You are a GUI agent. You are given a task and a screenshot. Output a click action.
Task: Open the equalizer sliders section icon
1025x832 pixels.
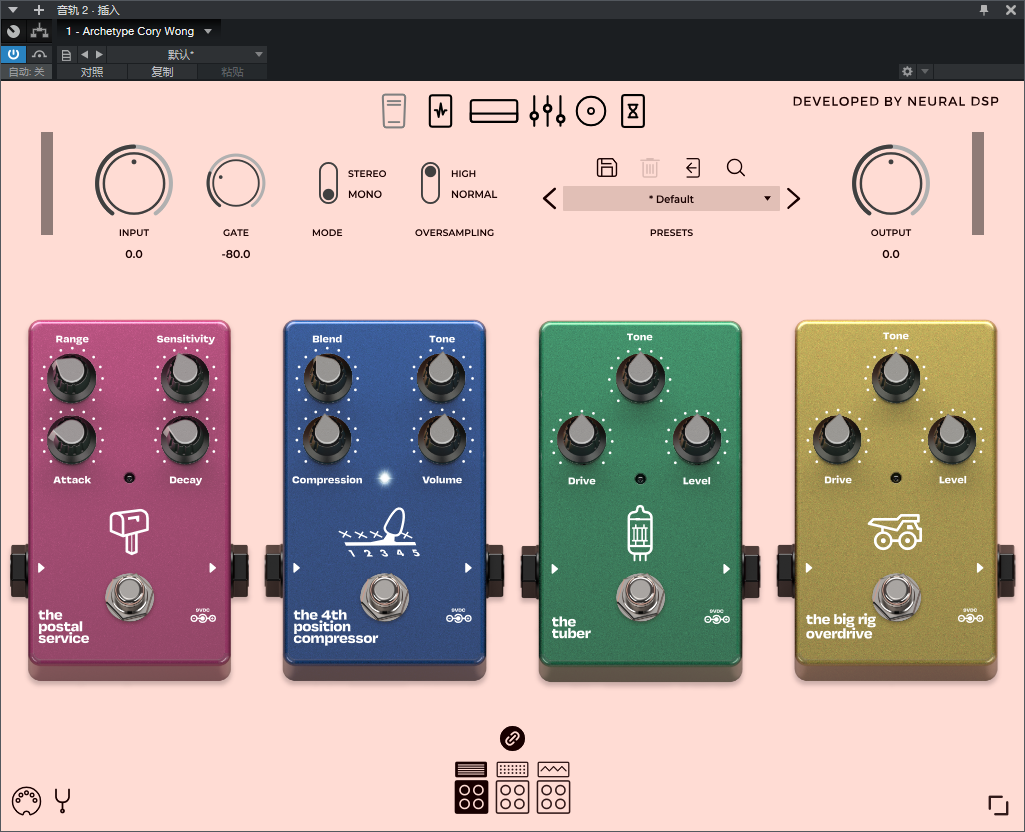tap(547, 111)
